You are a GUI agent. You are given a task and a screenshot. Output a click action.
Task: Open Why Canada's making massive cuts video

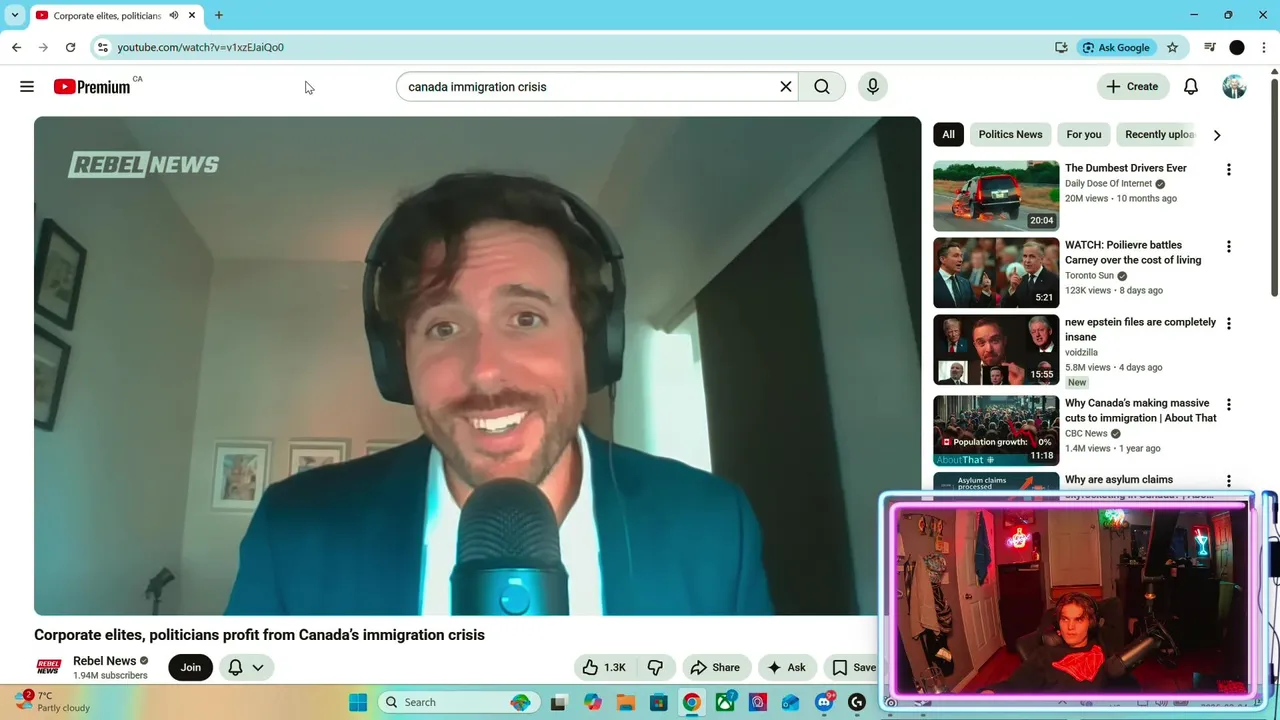[1141, 410]
